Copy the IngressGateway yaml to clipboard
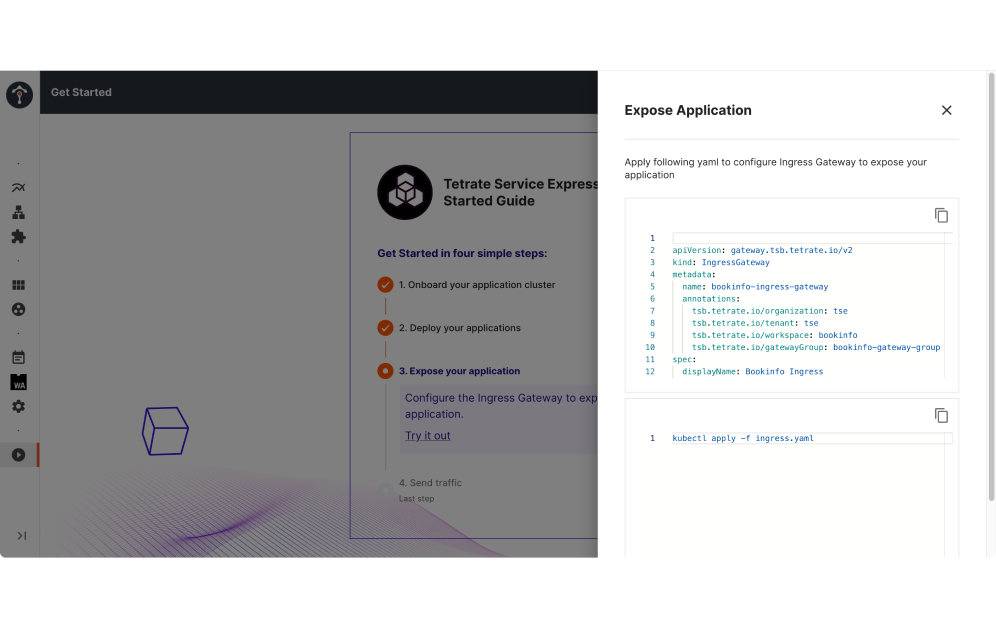 [941, 215]
